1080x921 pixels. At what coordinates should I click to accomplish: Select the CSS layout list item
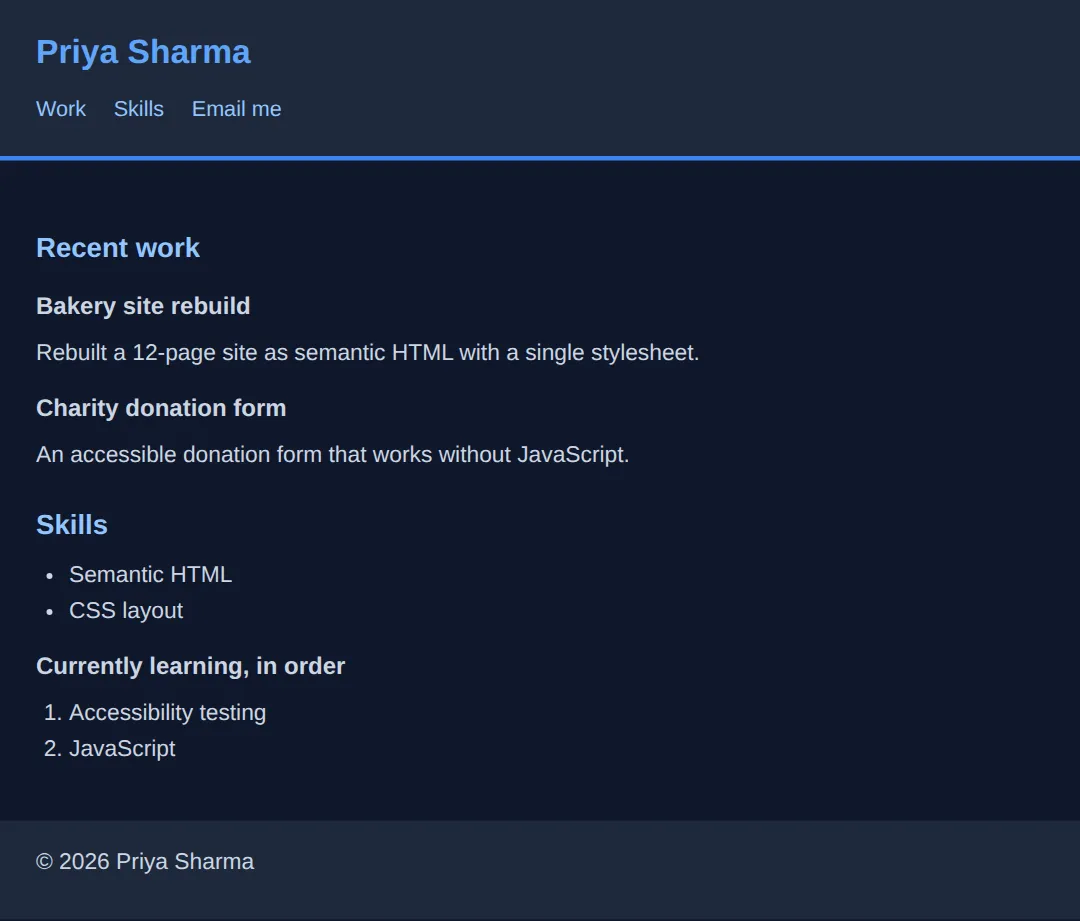(126, 610)
